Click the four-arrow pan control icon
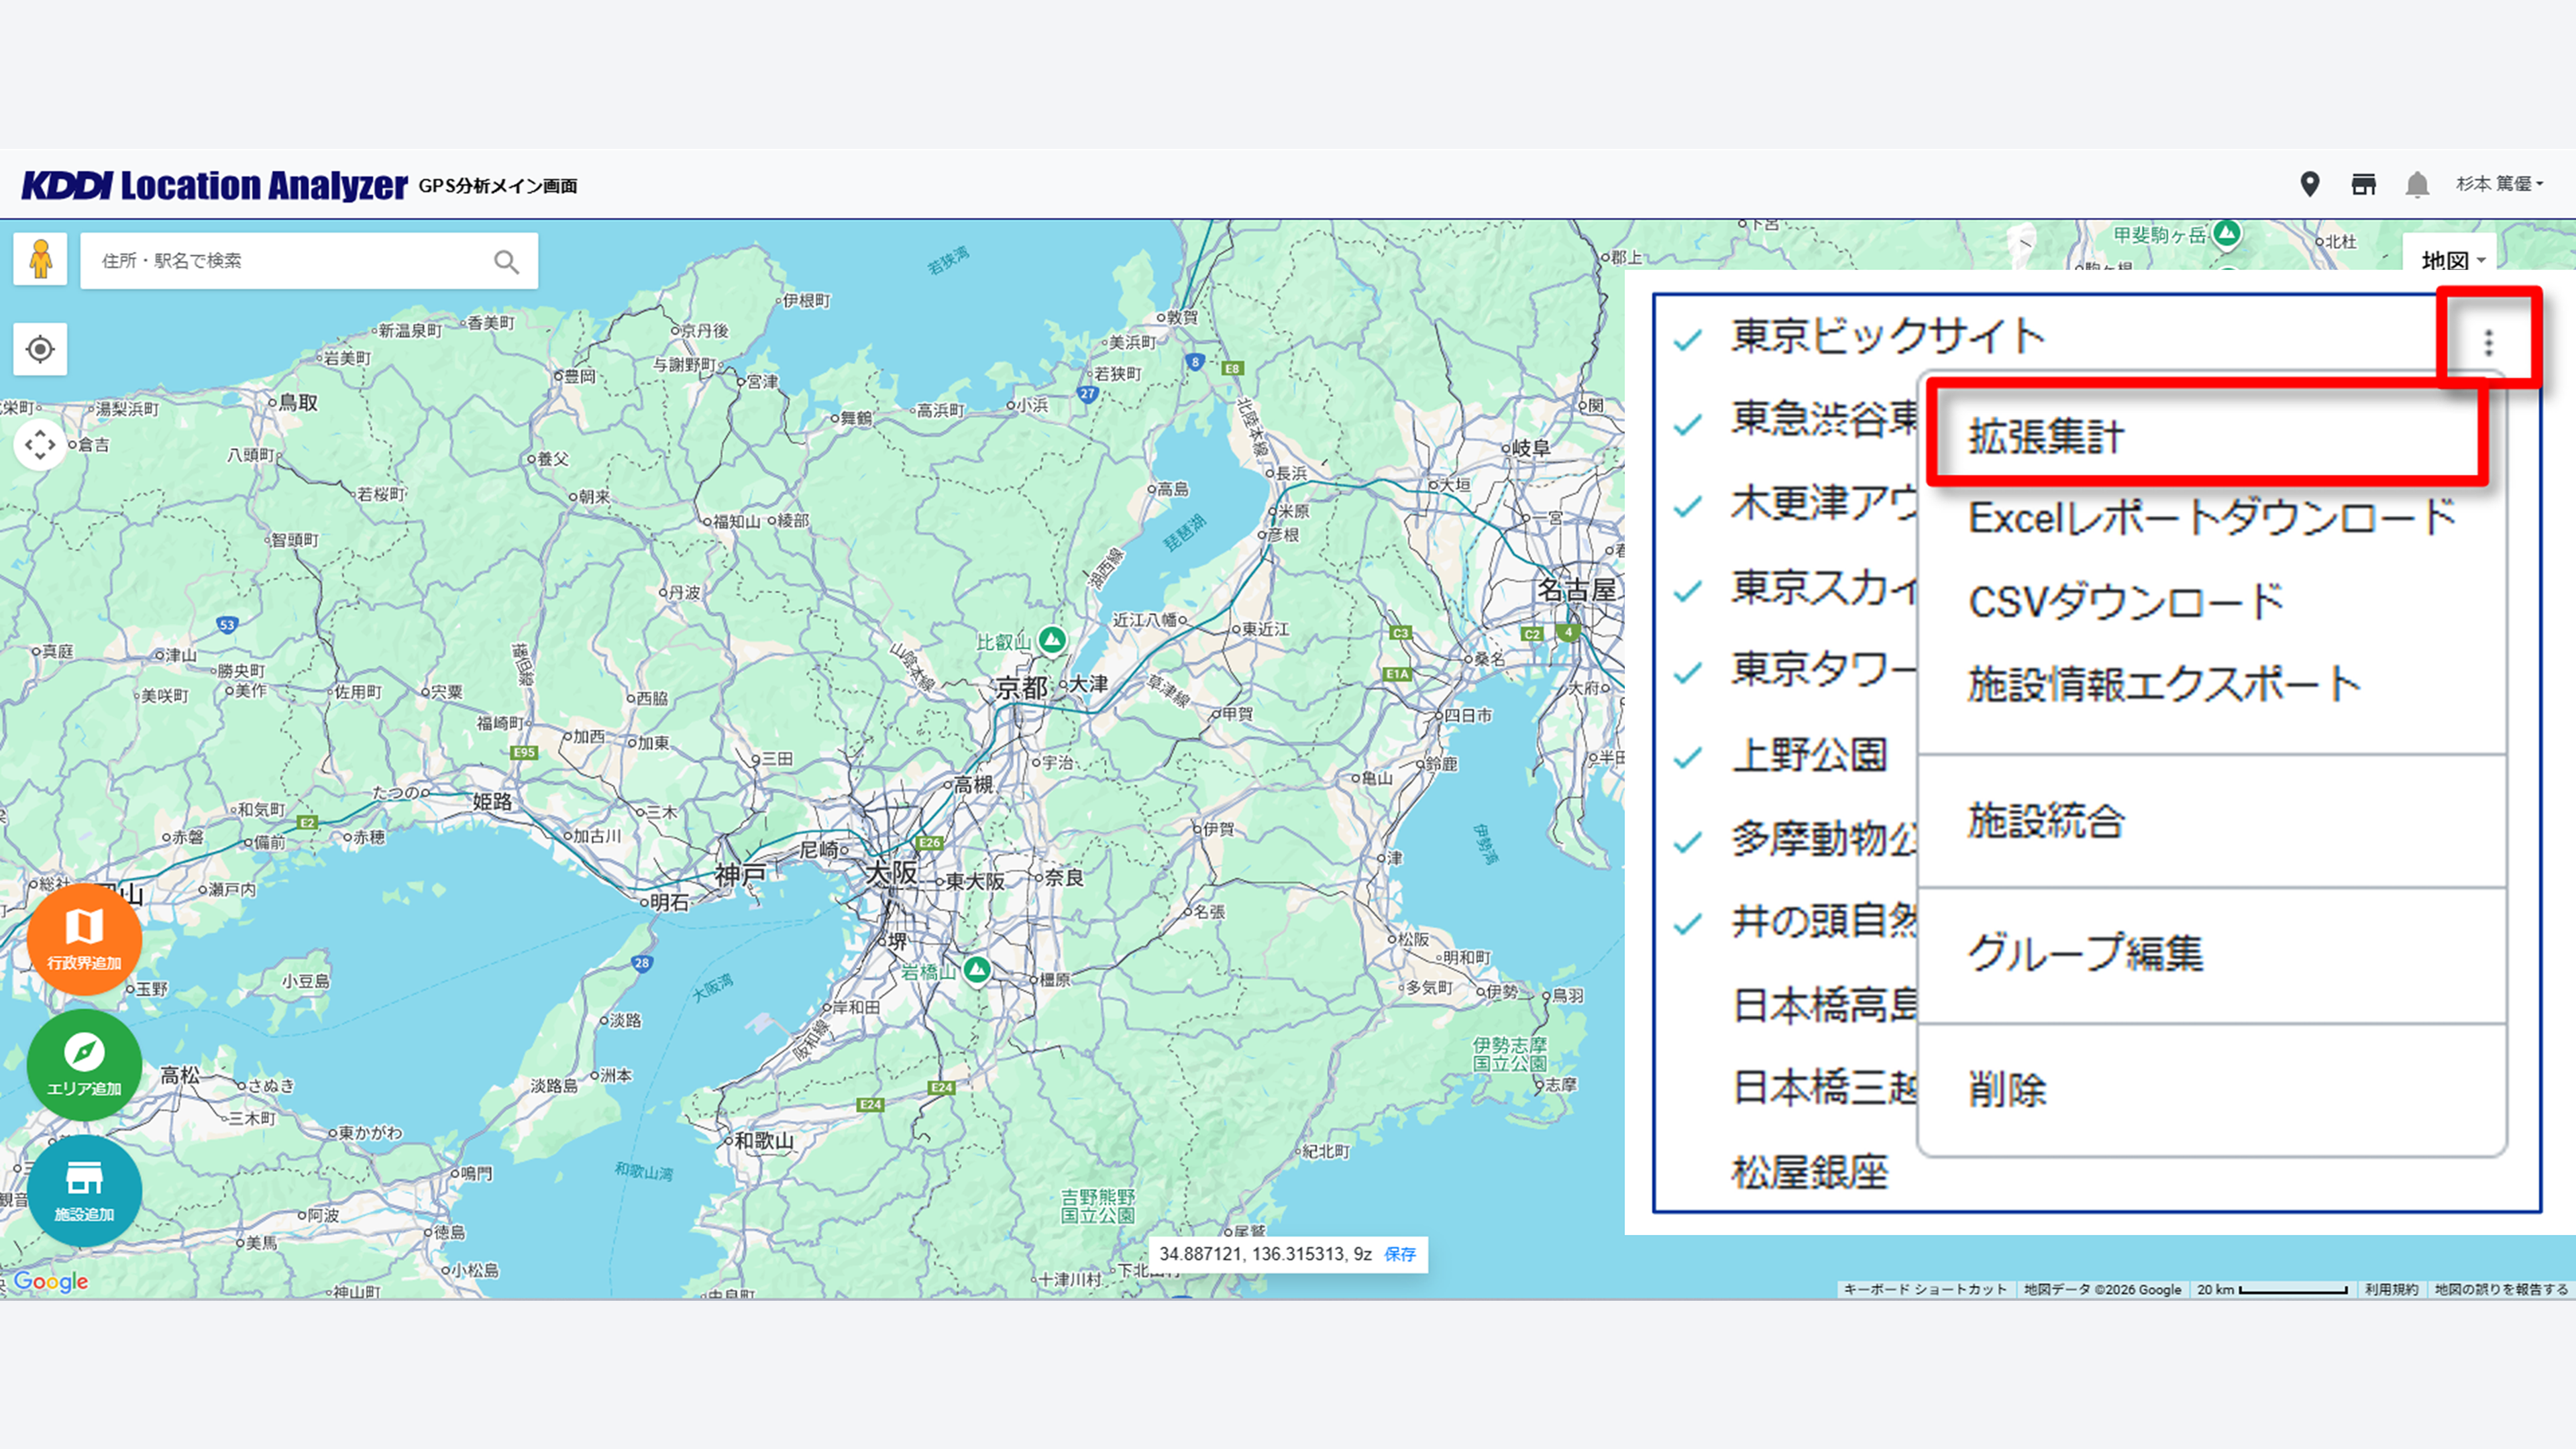 [x=40, y=444]
